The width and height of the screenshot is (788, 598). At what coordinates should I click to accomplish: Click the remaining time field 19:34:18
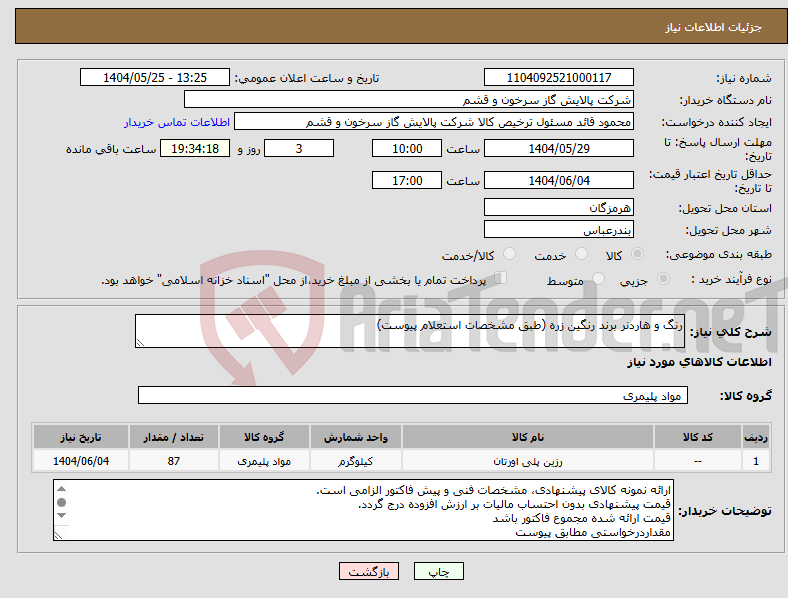pos(195,148)
